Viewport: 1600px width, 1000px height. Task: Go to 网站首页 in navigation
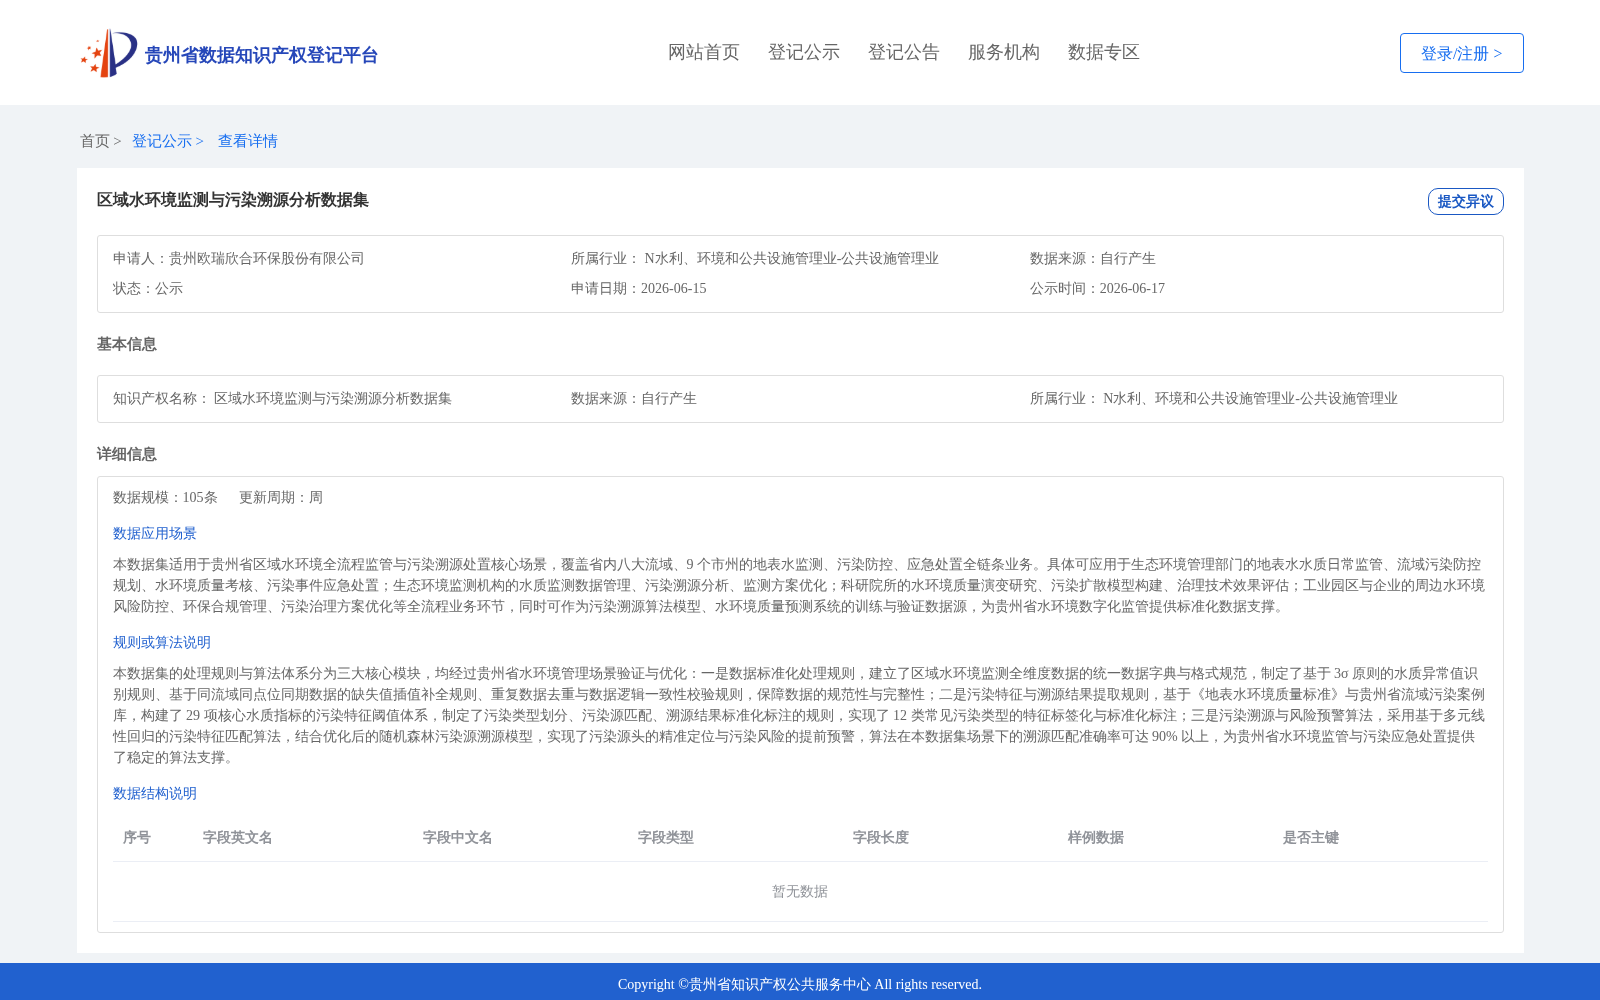click(x=704, y=52)
